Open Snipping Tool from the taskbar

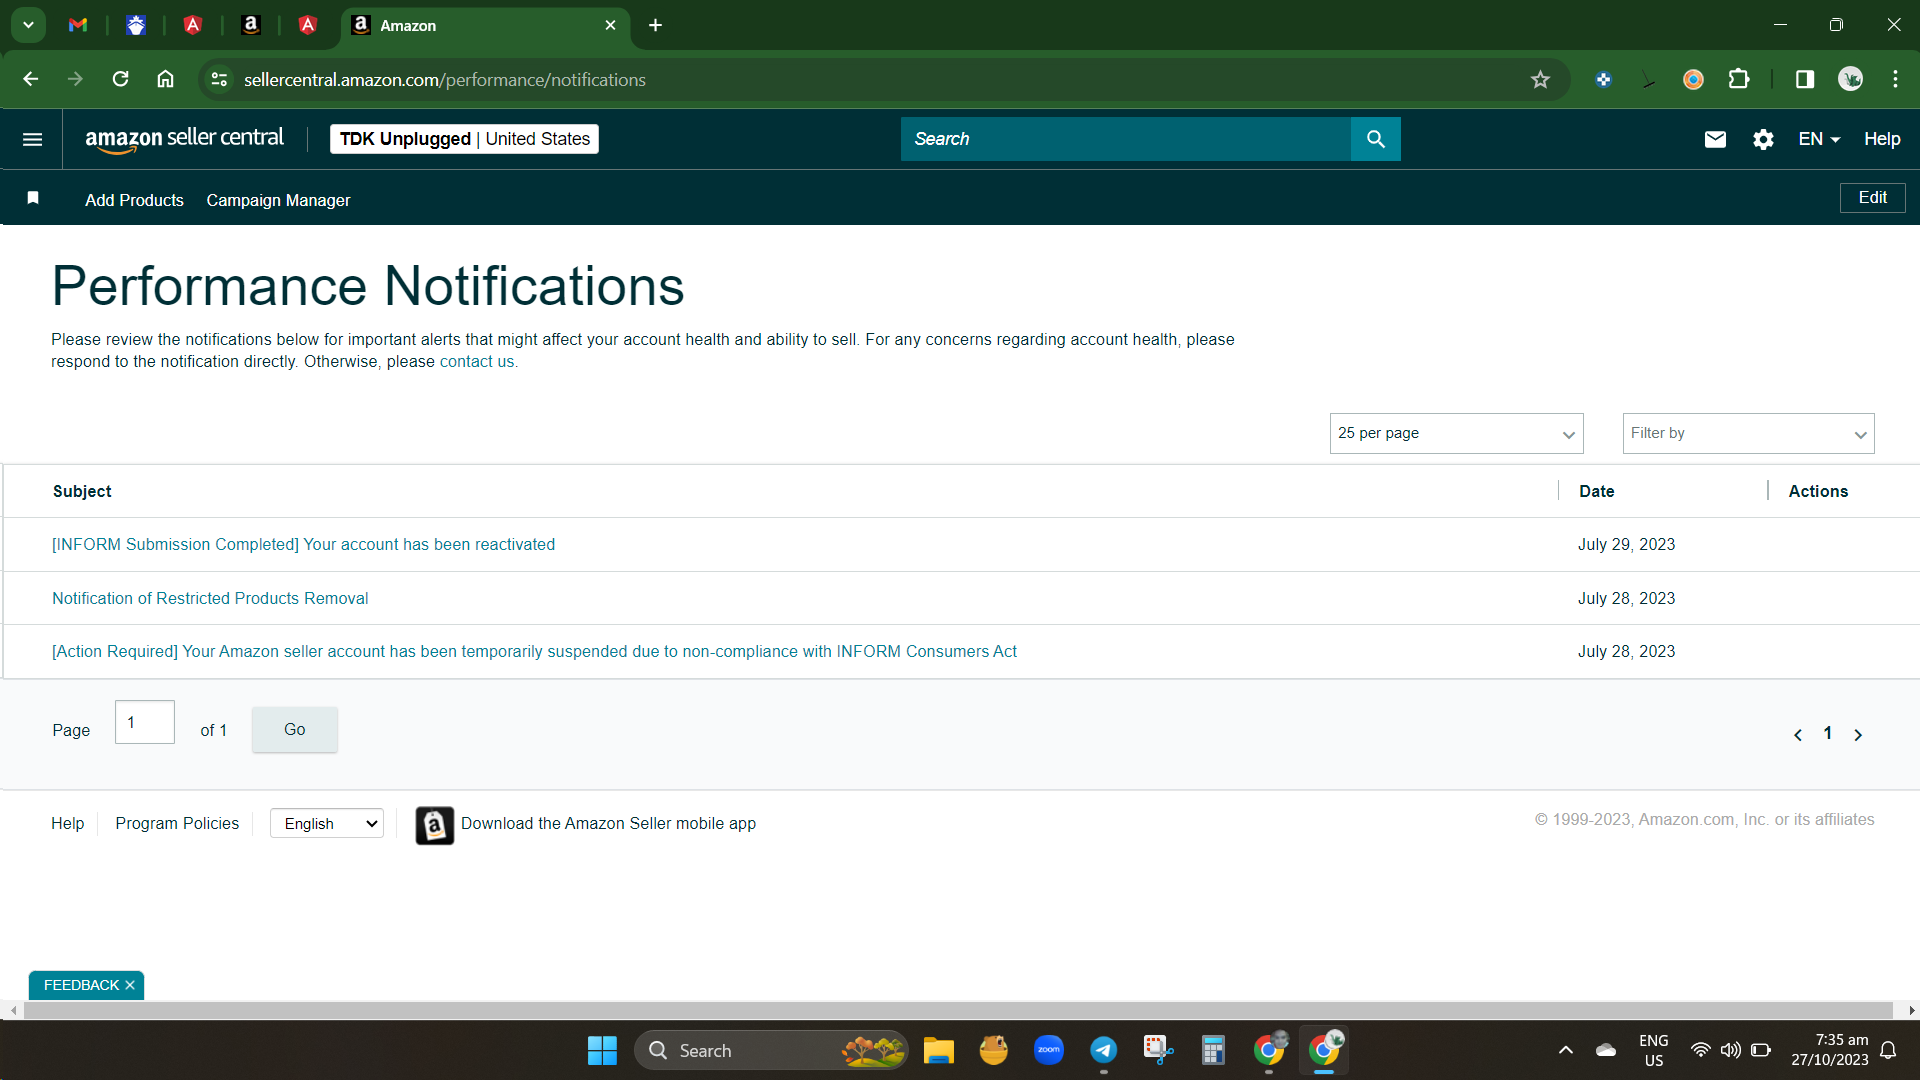1158,1050
